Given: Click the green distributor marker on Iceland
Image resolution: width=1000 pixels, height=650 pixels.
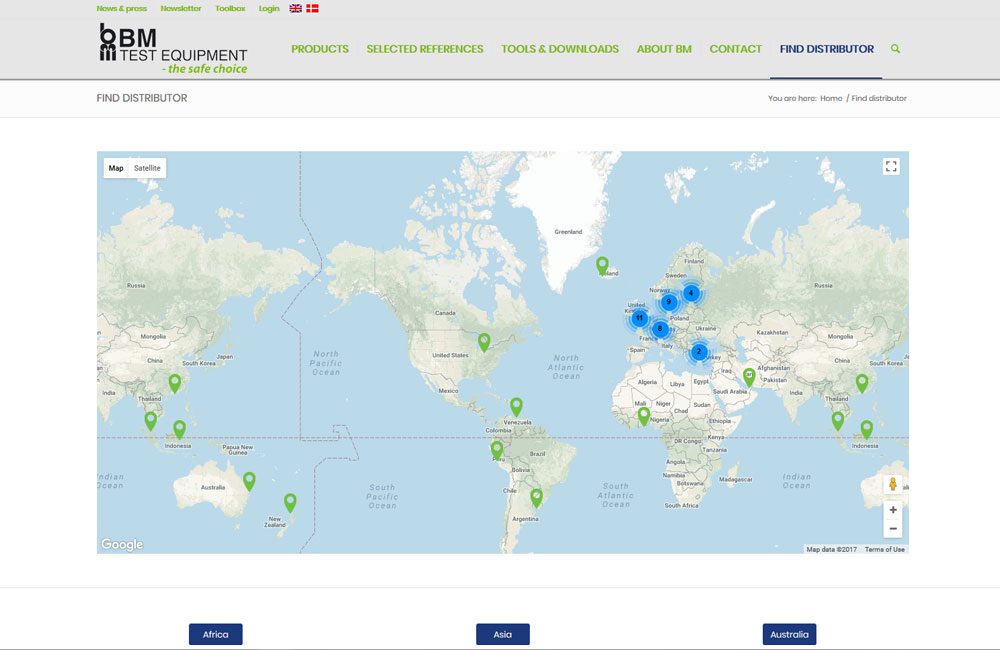Looking at the screenshot, I should coord(601,266).
